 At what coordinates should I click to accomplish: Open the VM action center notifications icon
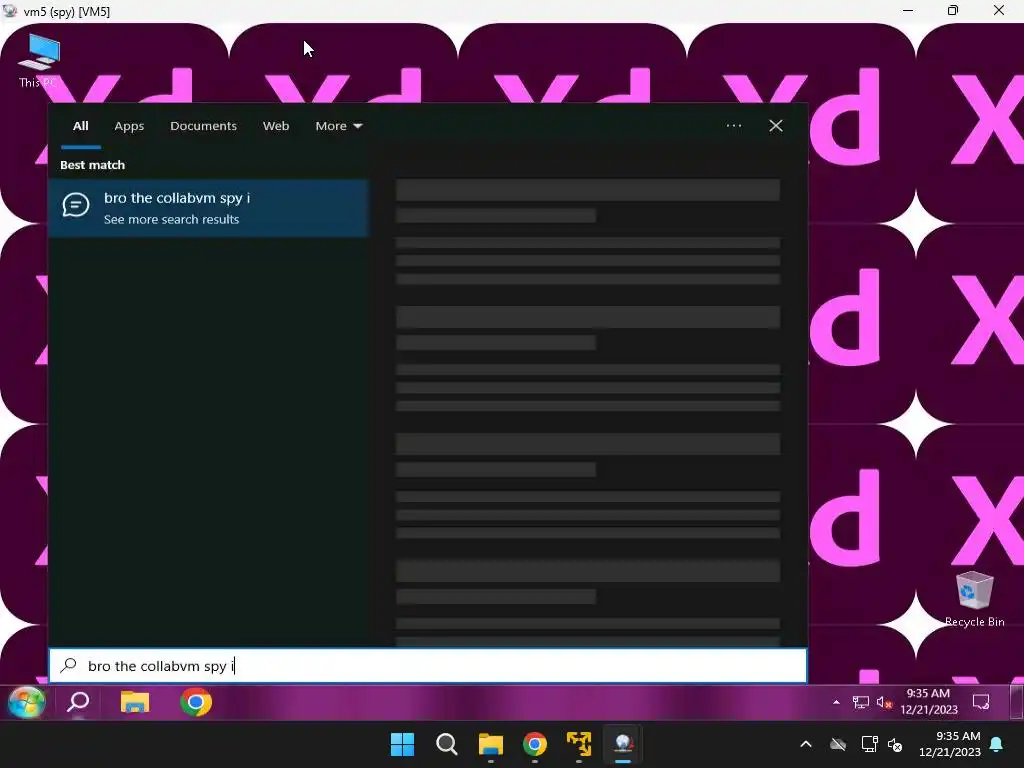[980, 702]
